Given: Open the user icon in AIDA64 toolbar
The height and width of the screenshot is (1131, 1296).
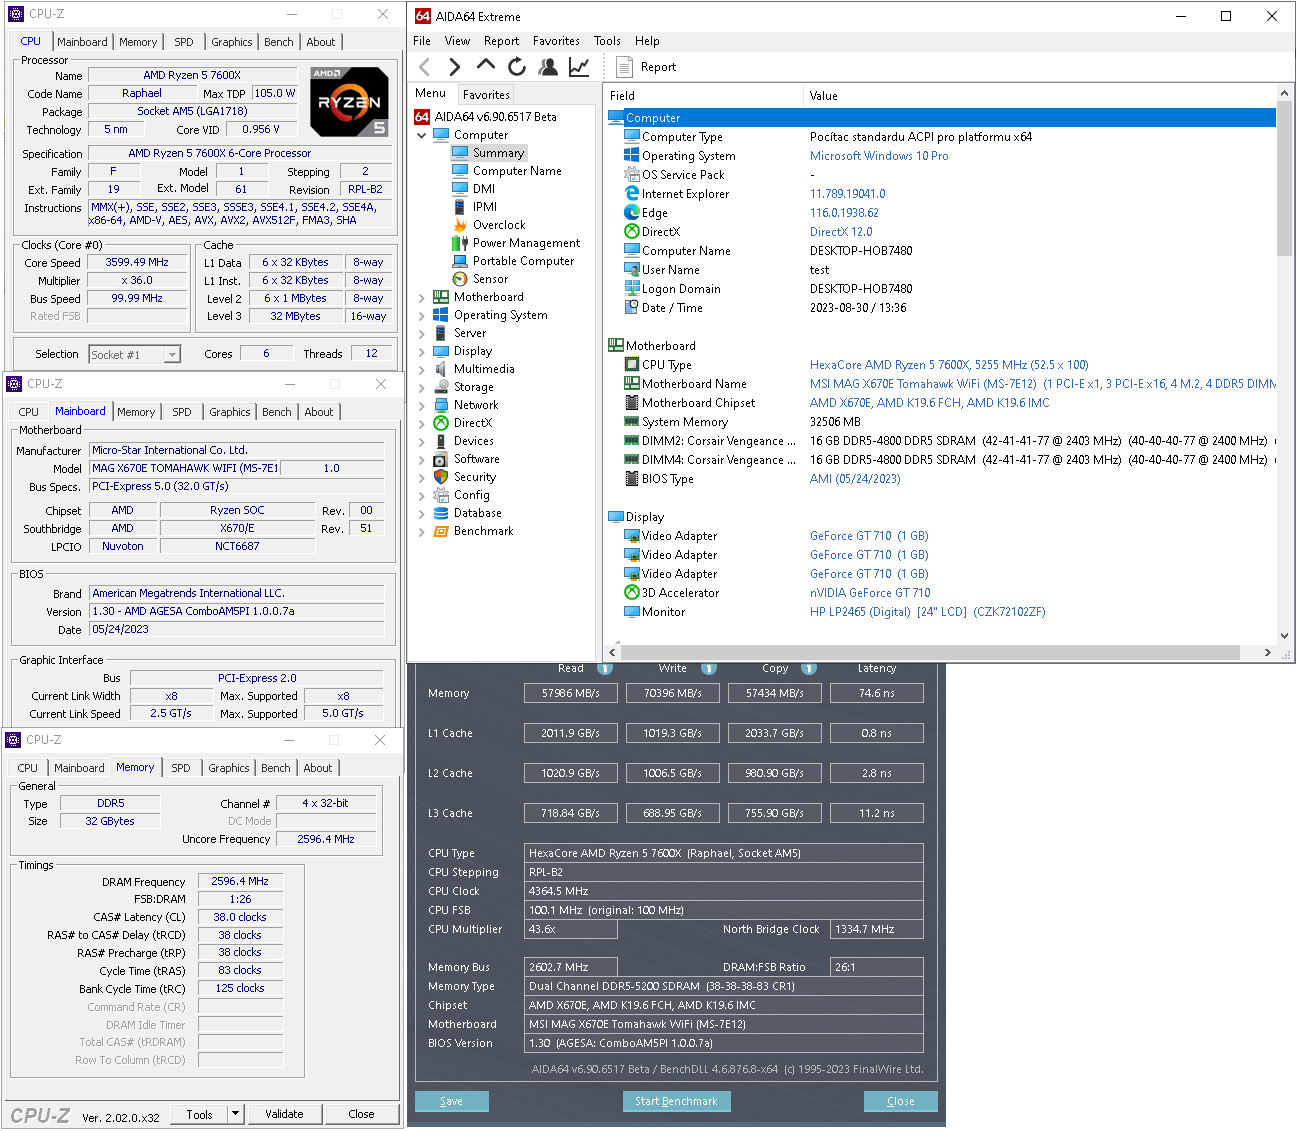Looking at the screenshot, I should pyautogui.click(x=548, y=67).
